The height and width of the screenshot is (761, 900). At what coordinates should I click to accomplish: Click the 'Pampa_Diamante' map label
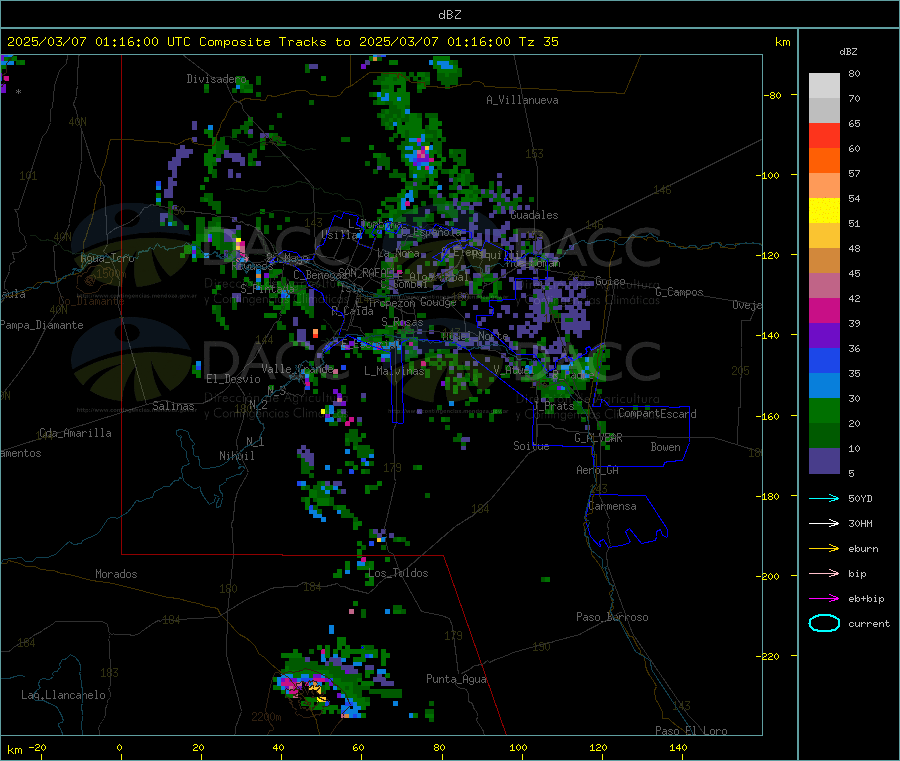tap(42, 325)
